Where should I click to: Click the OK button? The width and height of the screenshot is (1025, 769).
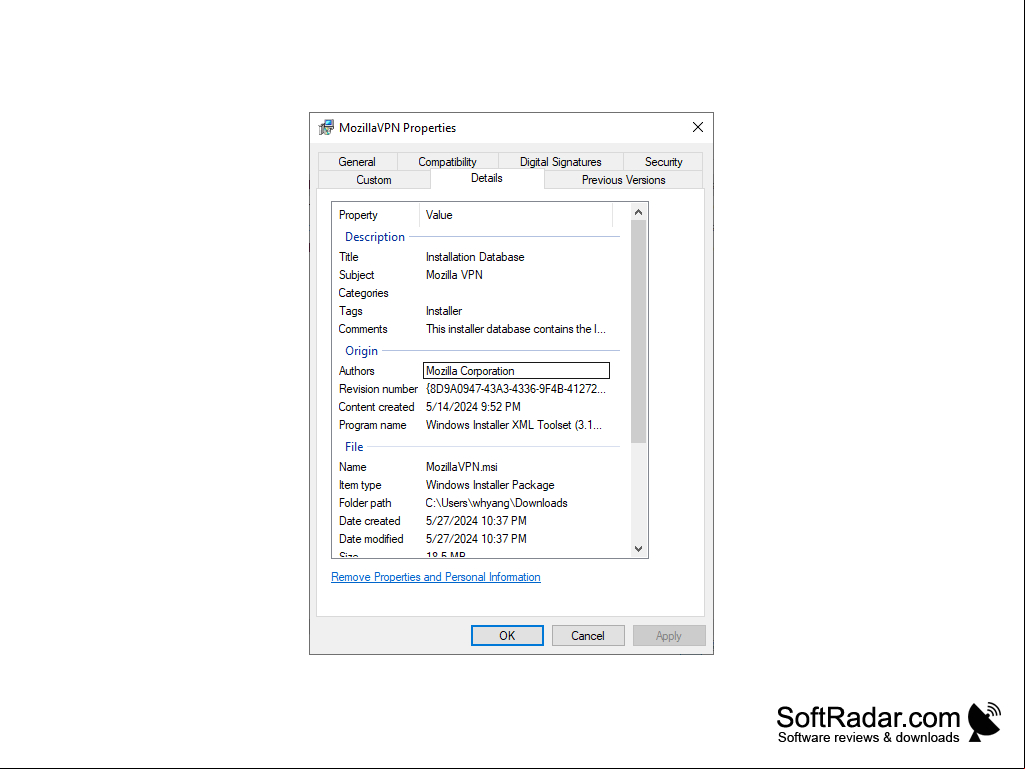[x=507, y=636]
